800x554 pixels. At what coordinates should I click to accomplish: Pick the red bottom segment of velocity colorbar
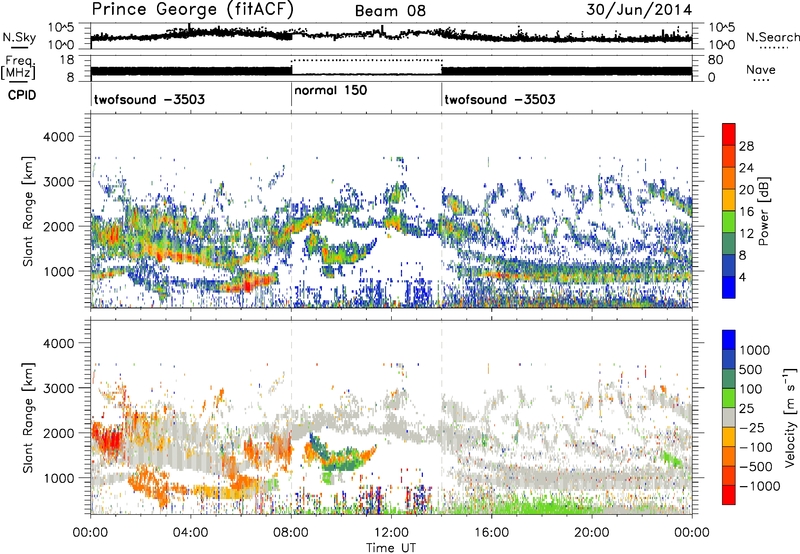click(x=729, y=495)
